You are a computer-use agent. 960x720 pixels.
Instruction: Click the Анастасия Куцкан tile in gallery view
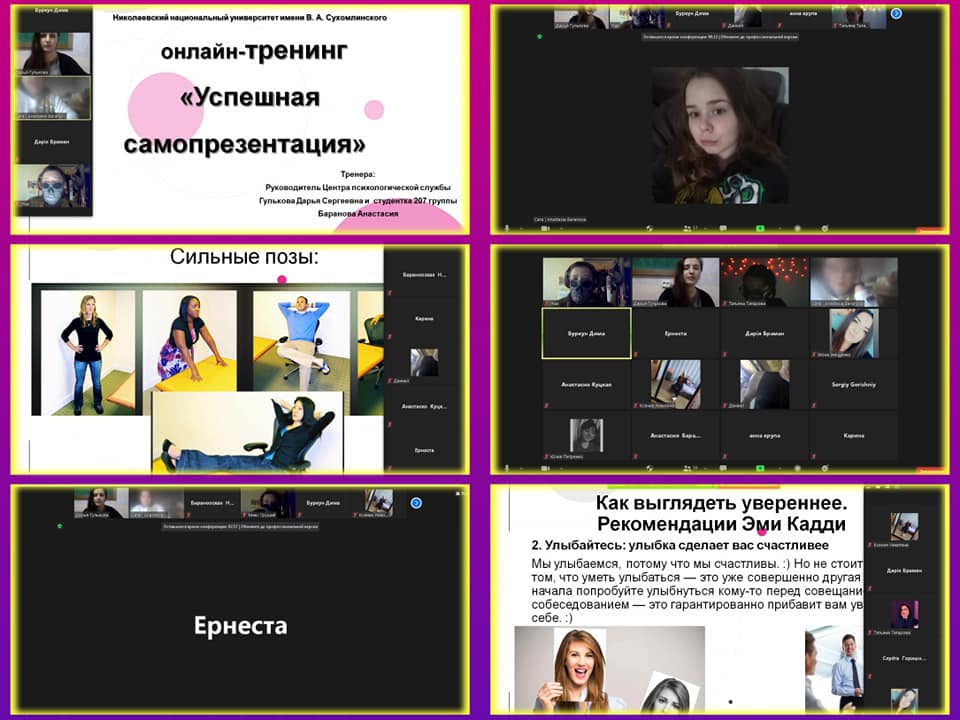point(586,384)
